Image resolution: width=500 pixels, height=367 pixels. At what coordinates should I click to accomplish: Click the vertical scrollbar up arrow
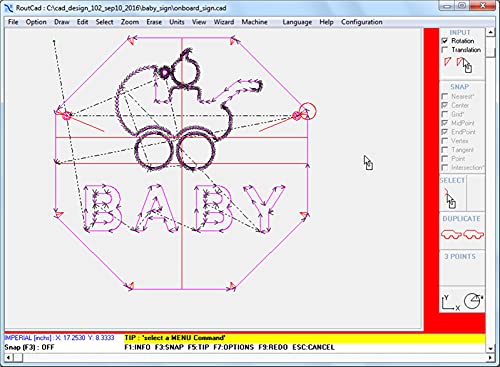[490, 32]
